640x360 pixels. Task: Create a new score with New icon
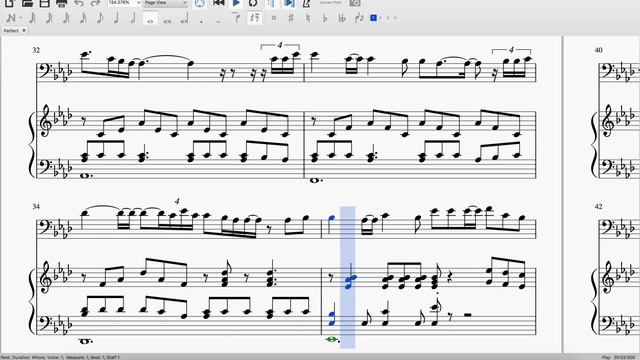[9, 3]
